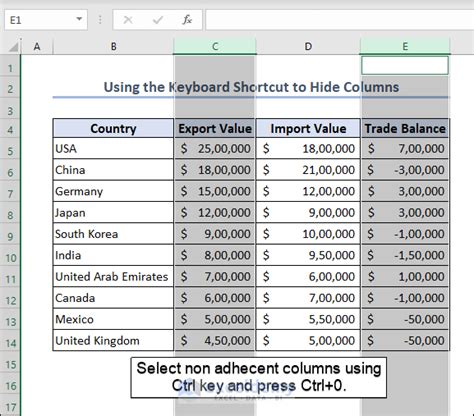Image resolution: width=474 pixels, height=416 pixels.
Task: Click USA trade balance 7,00,000
Action: [405, 148]
